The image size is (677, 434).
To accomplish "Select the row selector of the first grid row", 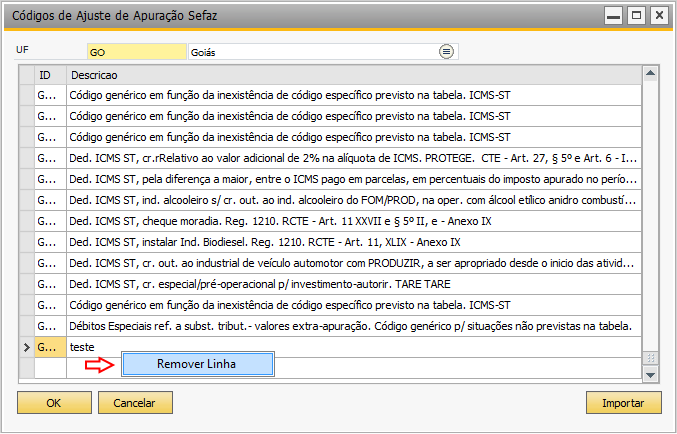I will click(x=27, y=95).
